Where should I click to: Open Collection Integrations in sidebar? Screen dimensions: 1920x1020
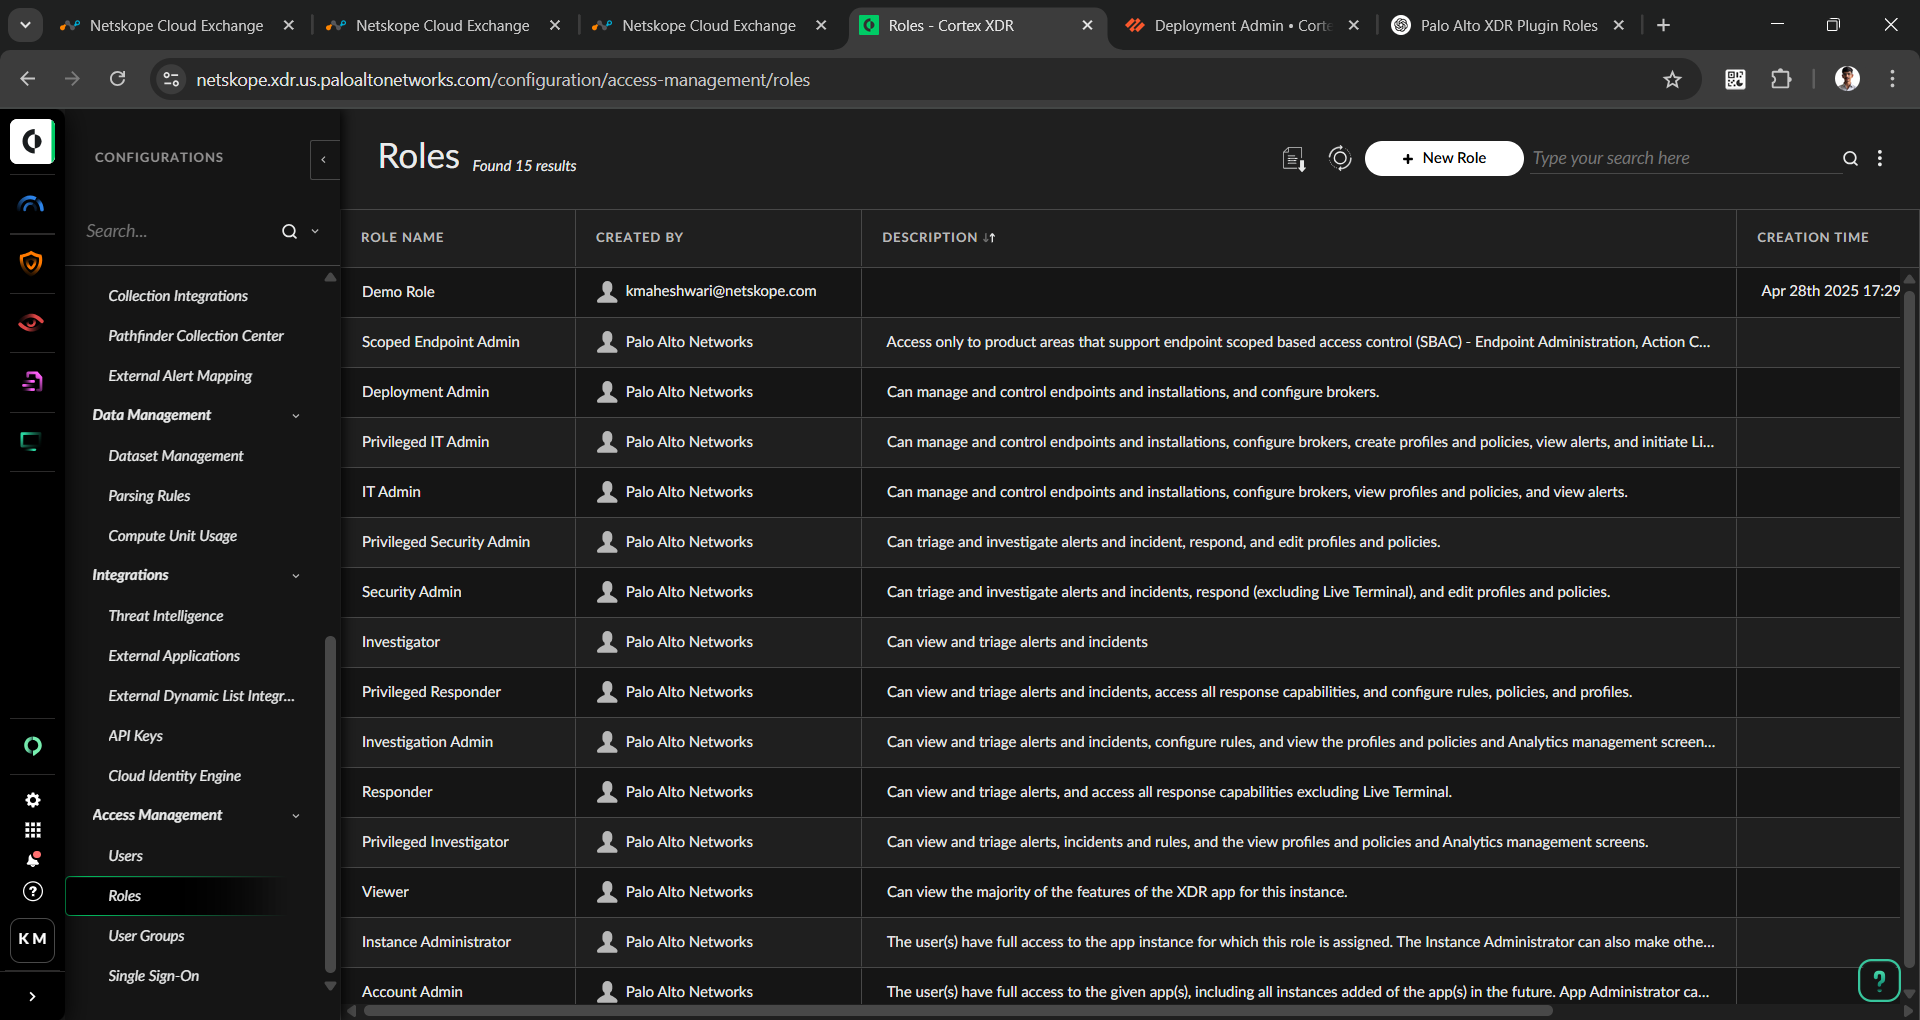pyautogui.click(x=178, y=296)
